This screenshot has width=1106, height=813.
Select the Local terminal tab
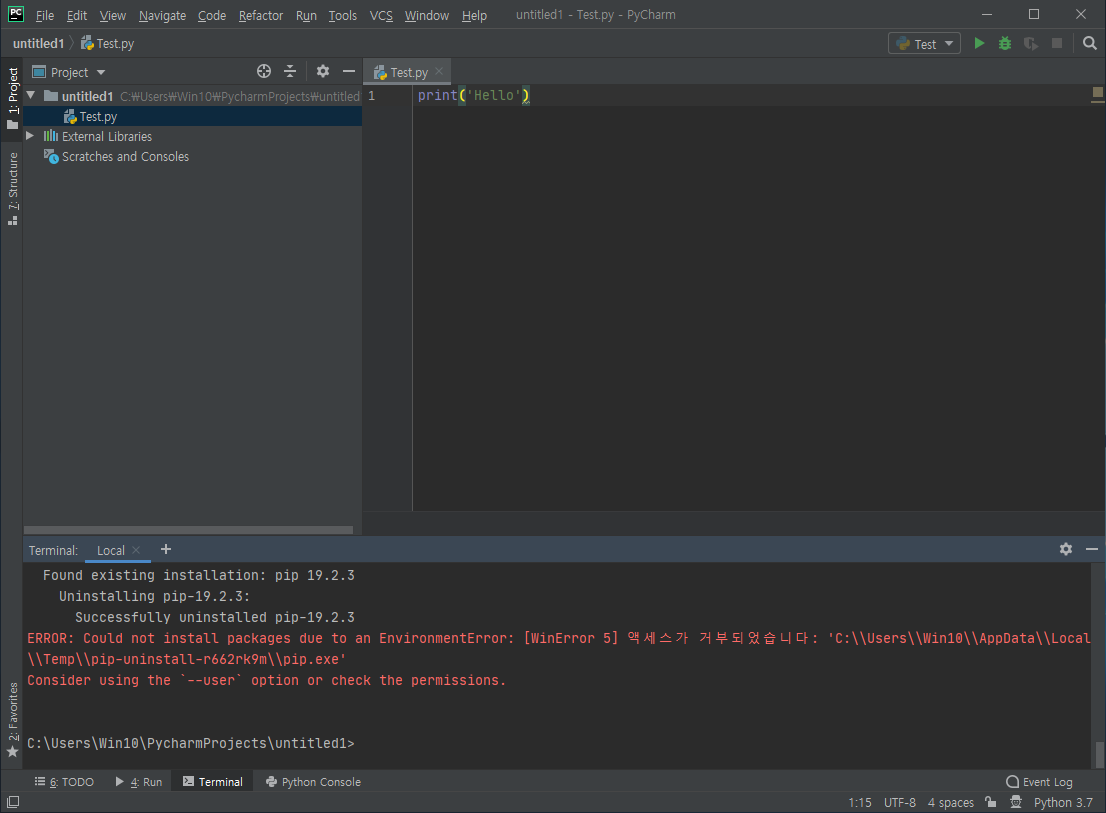click(x=111, y=550)
